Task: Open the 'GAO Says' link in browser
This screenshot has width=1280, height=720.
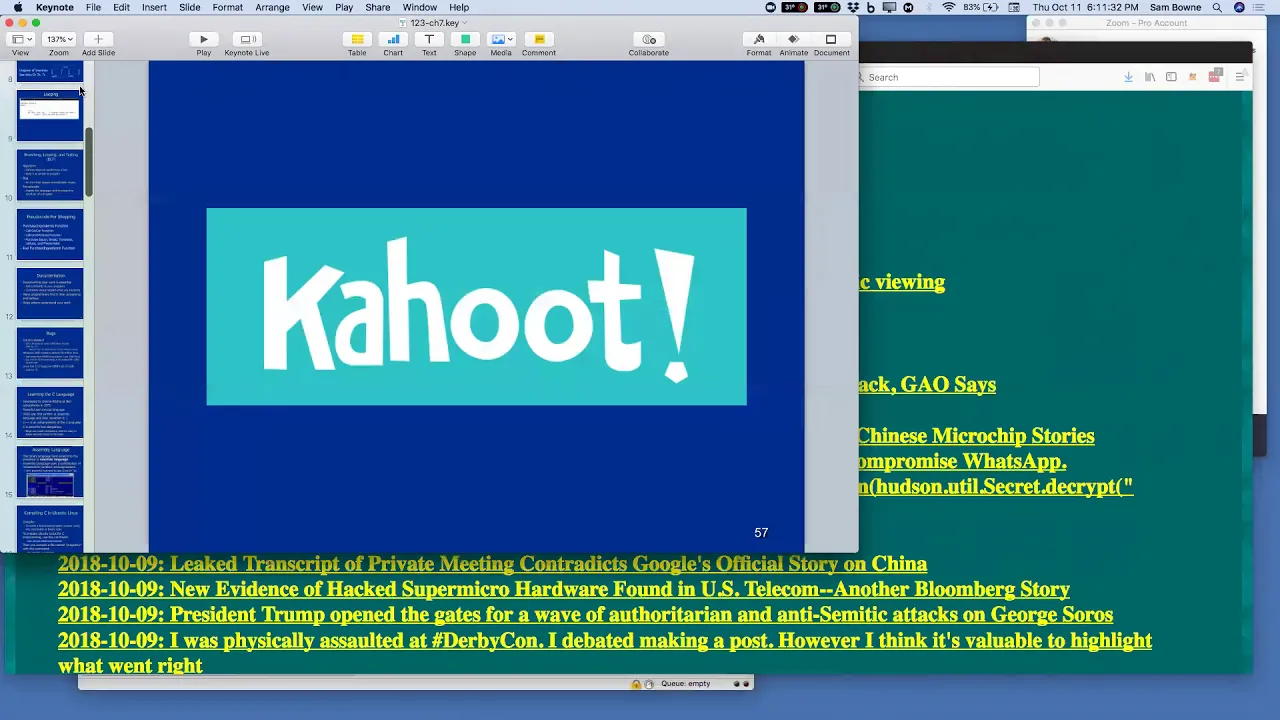Action: [927, 385]
